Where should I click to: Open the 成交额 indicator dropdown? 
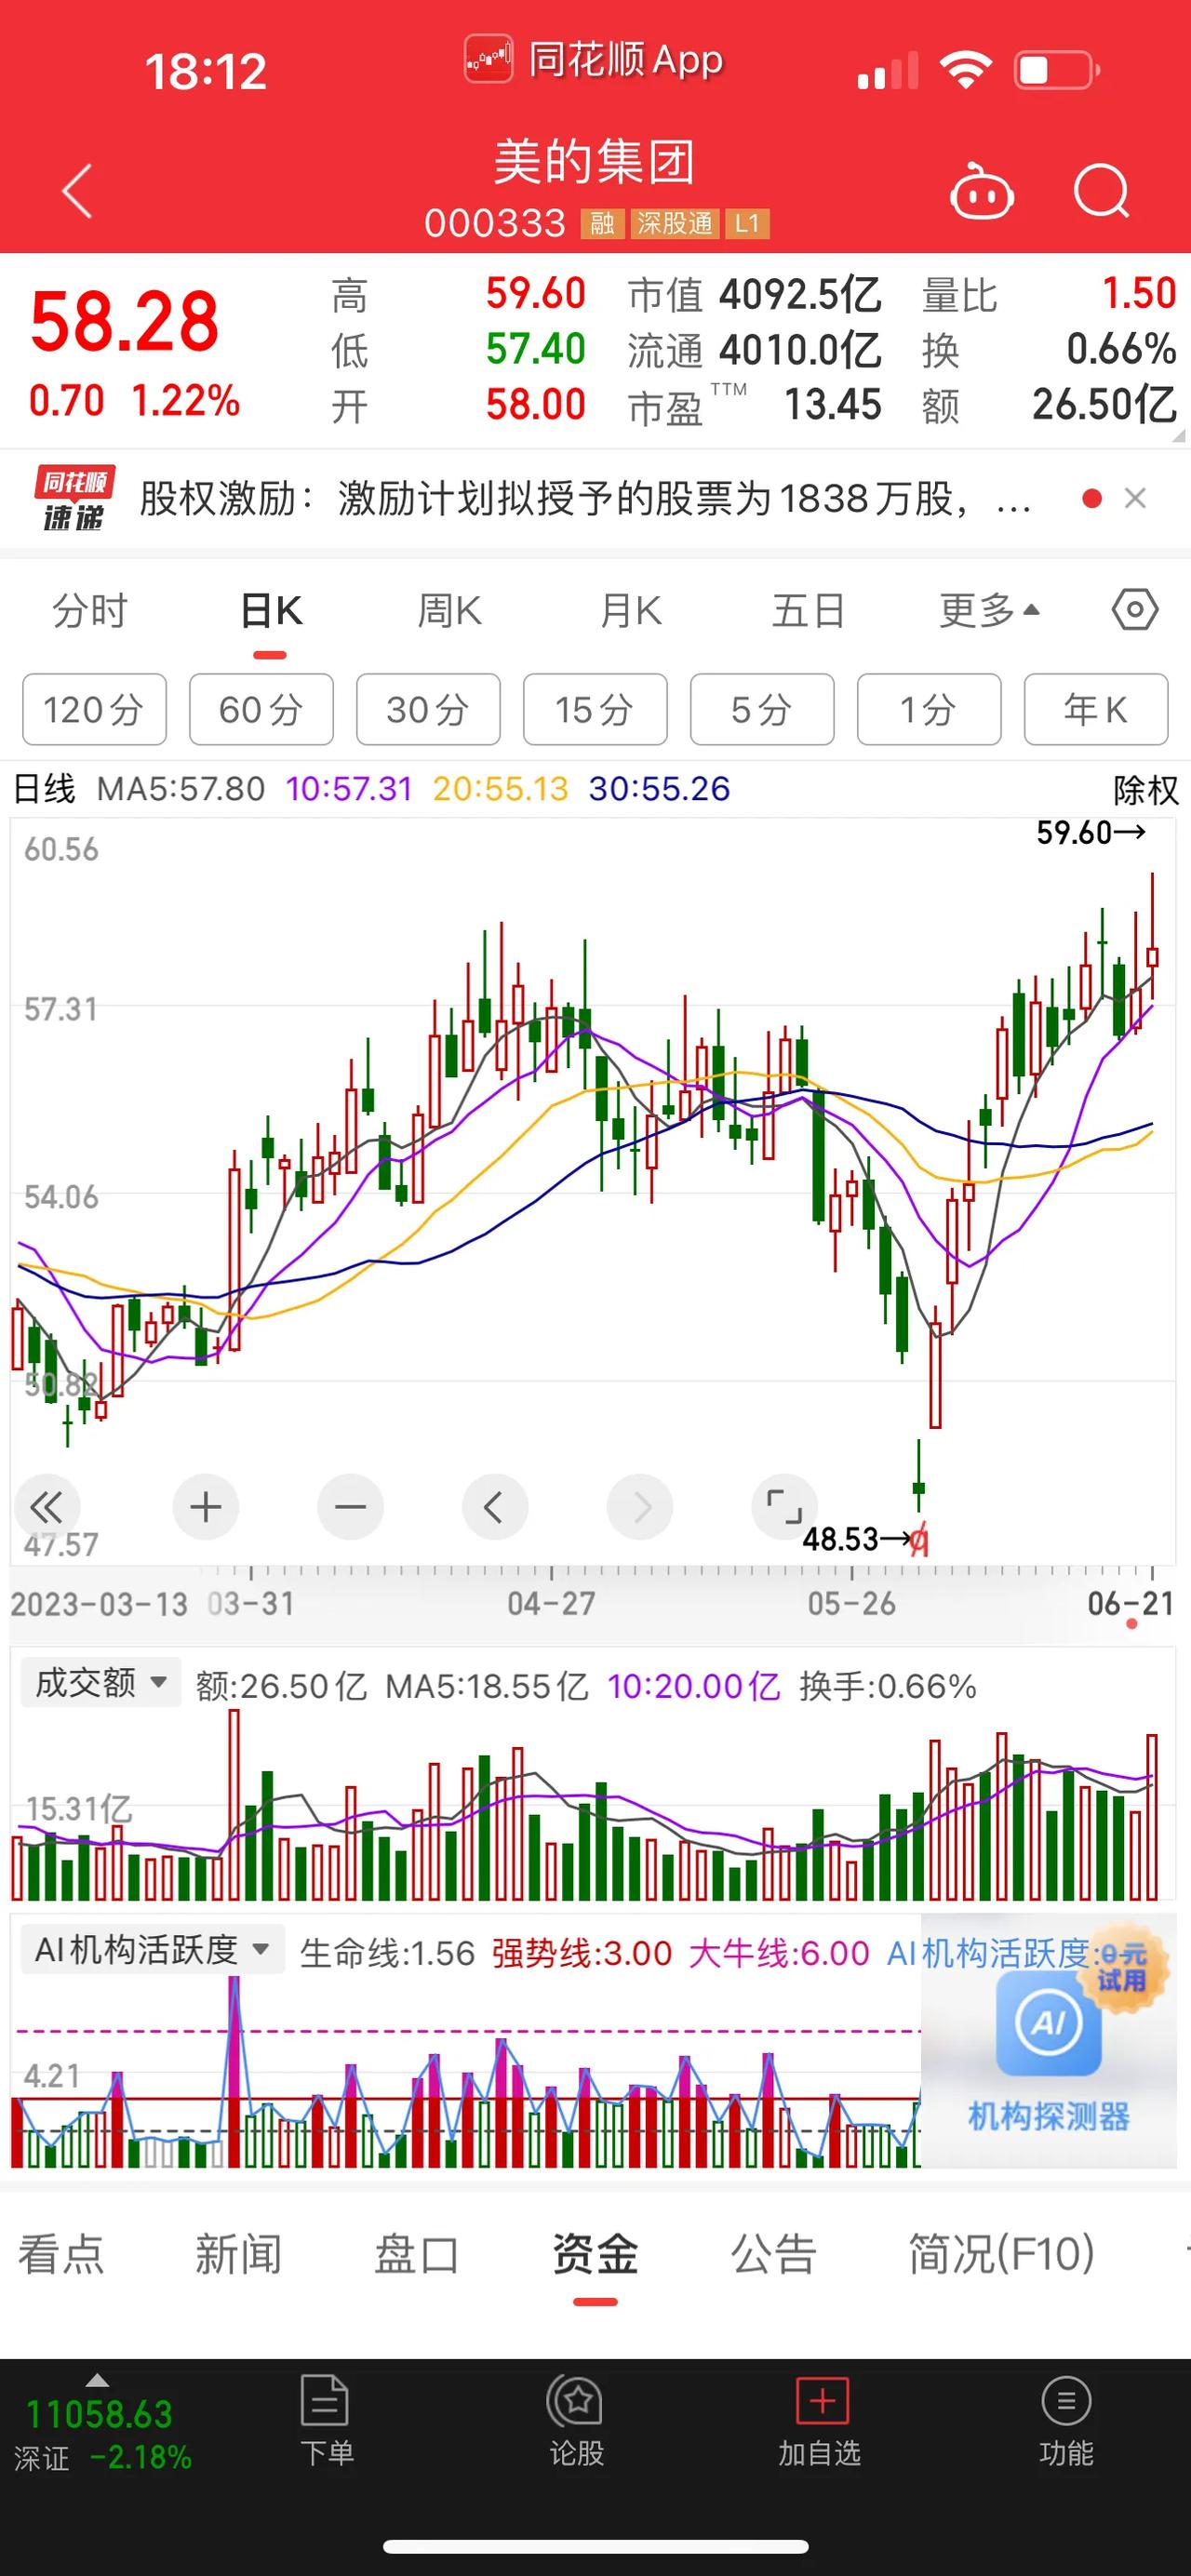pyautogui.click(x=101, y=1683)
